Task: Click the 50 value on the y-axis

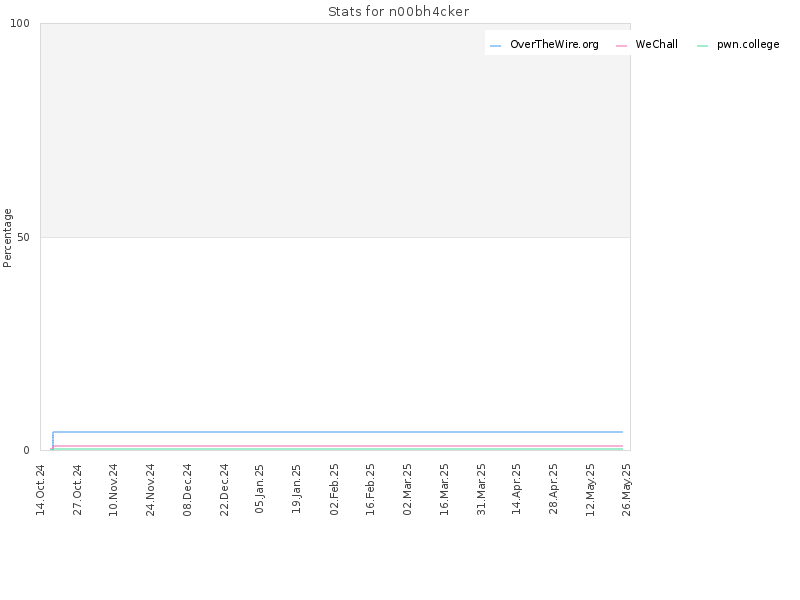Action: coord(23,238)
